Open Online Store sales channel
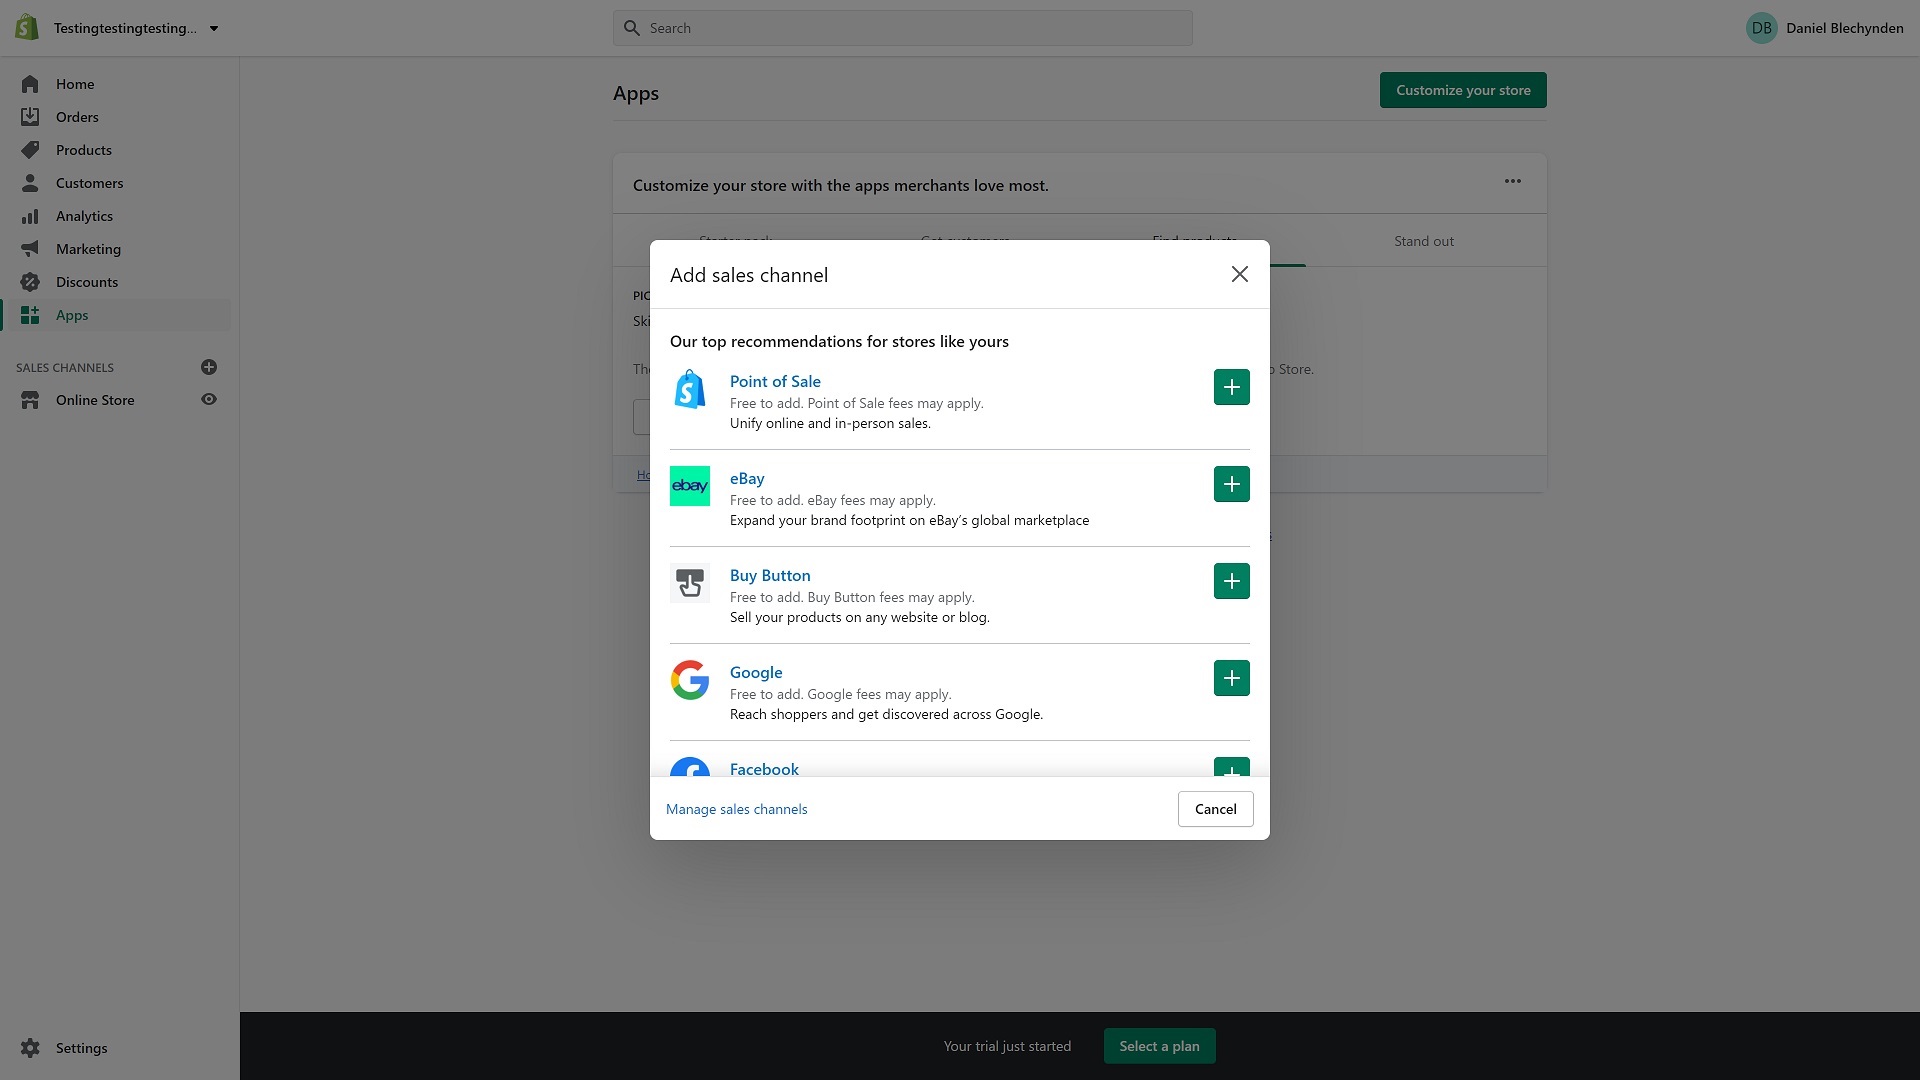 tap(95, 400)
